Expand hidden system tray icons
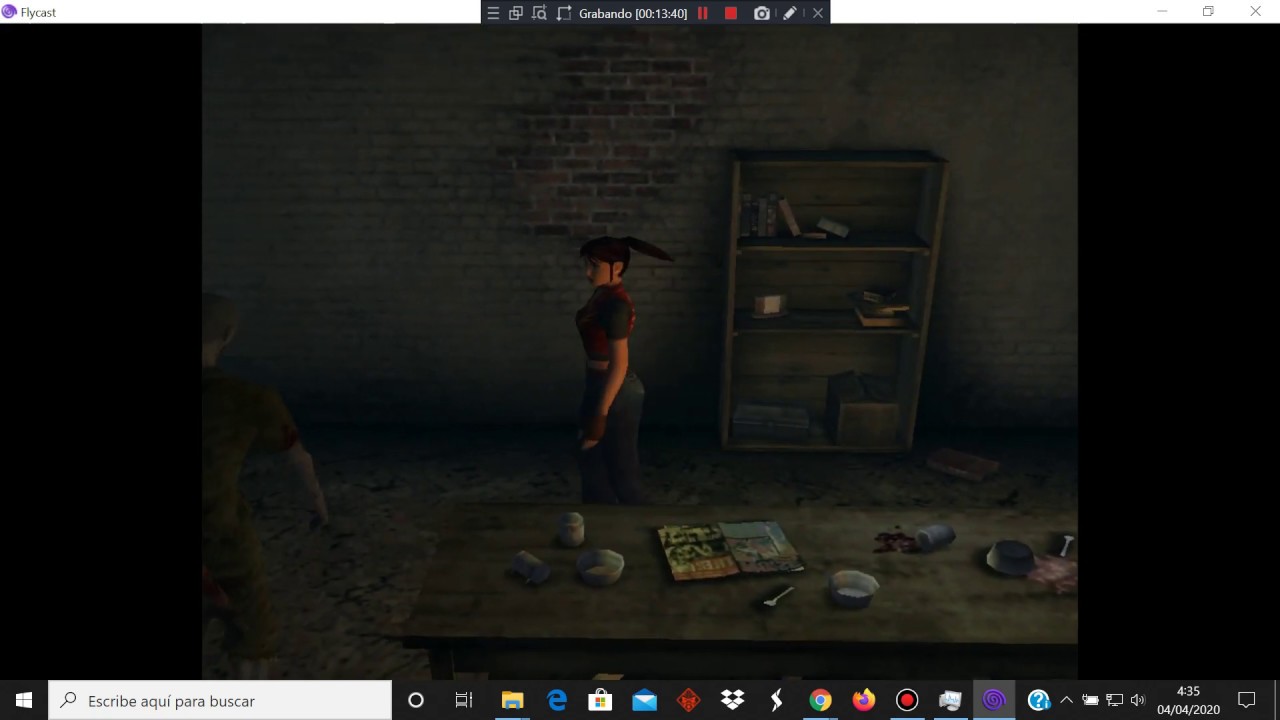The height and width of the screenshot is (720, 1280). click(1066, 701)
